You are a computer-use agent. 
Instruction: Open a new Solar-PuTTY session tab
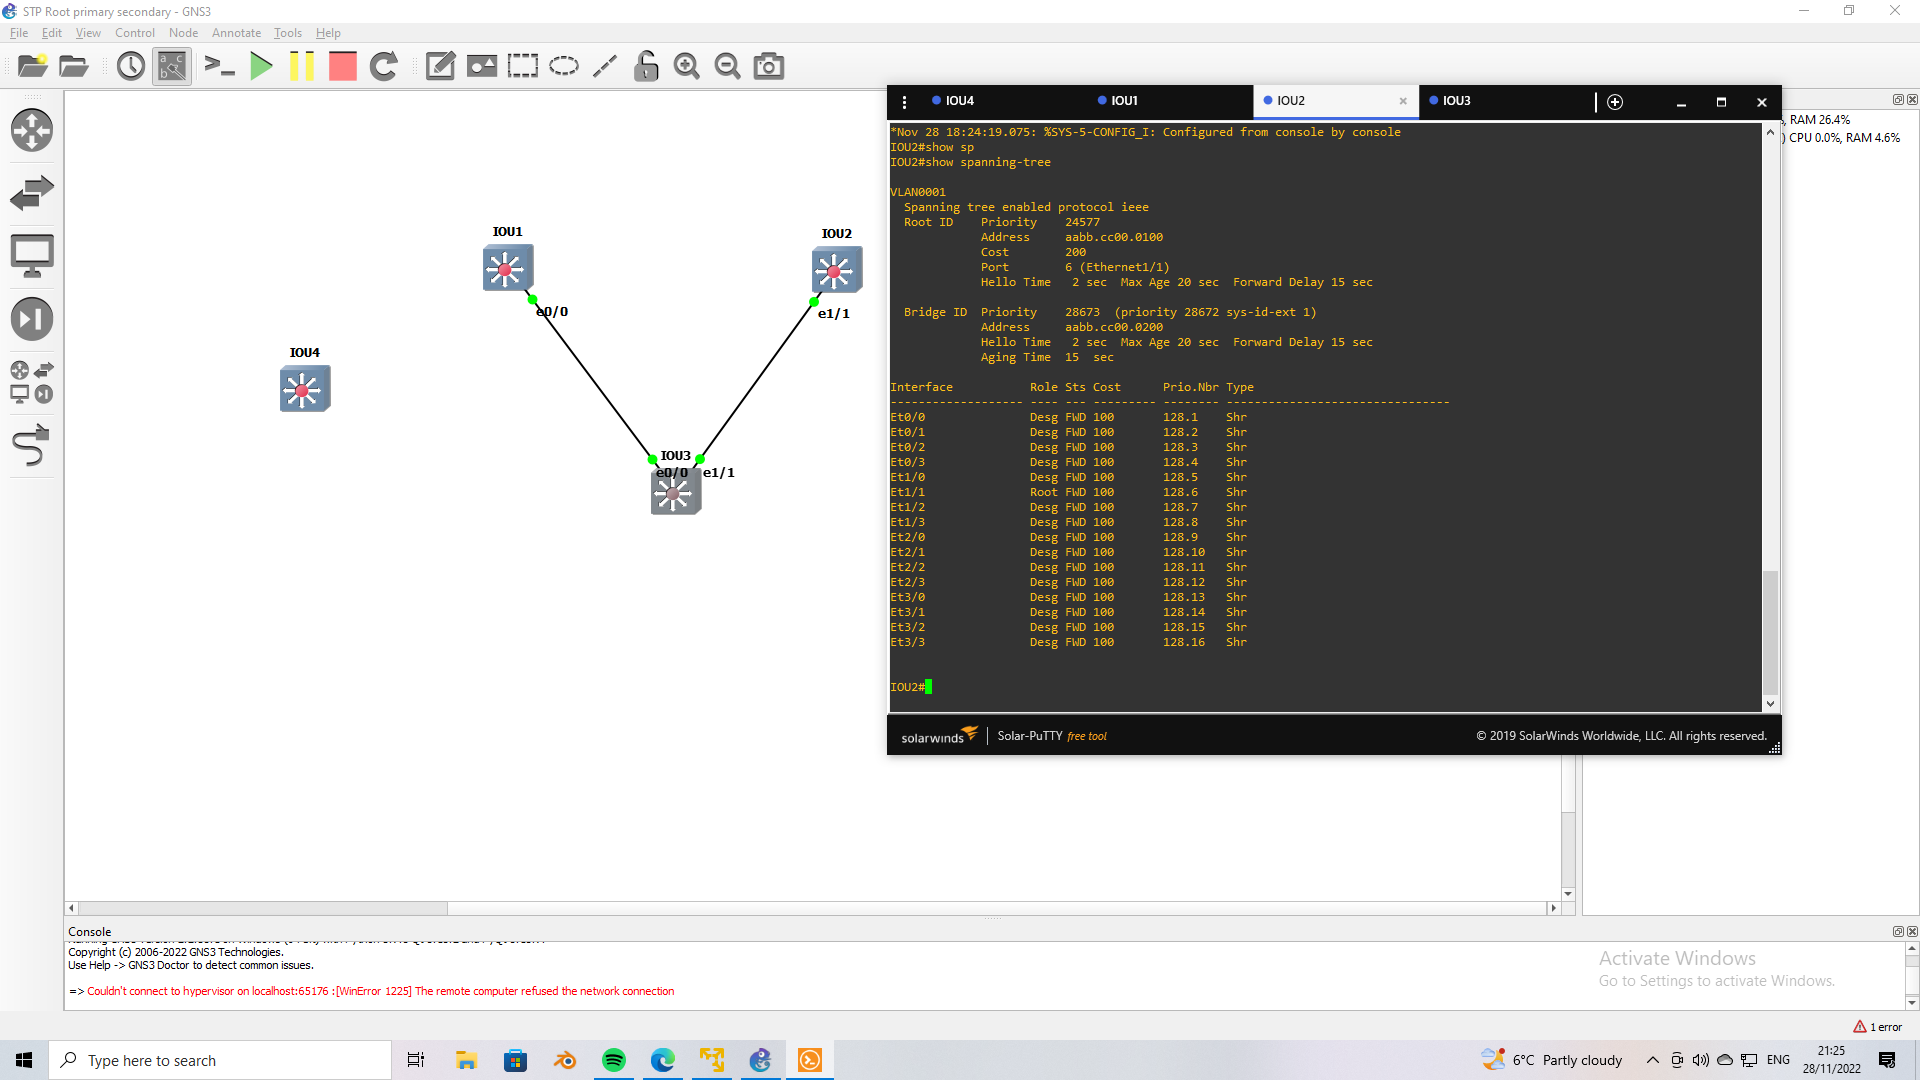click(x=1615, y=101)
